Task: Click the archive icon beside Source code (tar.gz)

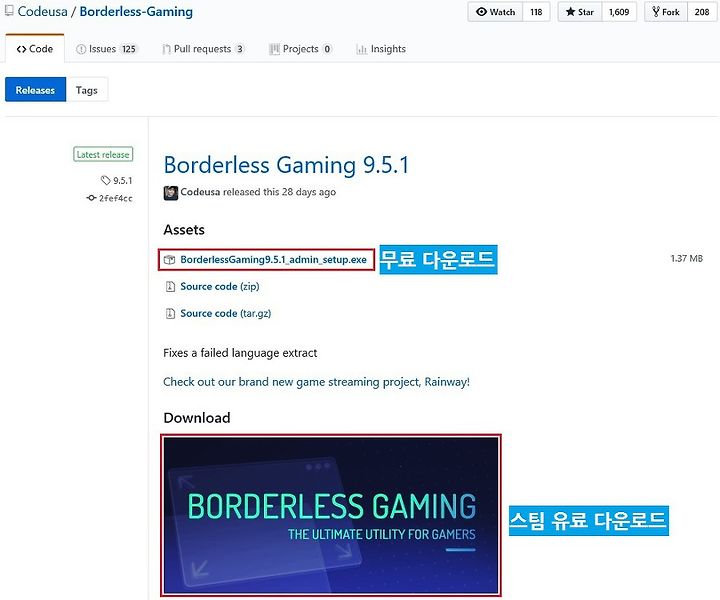Action: pos(170,314)
